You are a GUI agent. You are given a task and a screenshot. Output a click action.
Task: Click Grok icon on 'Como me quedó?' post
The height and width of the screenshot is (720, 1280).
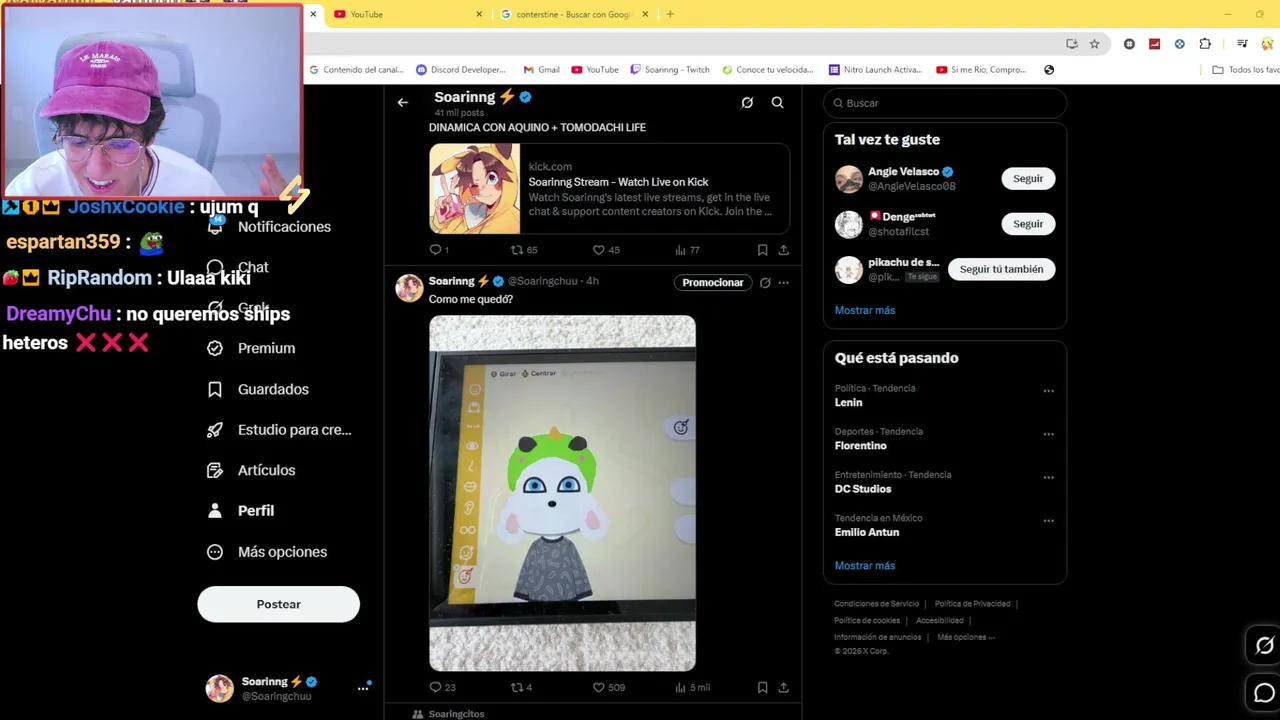(x=765, y=283)
